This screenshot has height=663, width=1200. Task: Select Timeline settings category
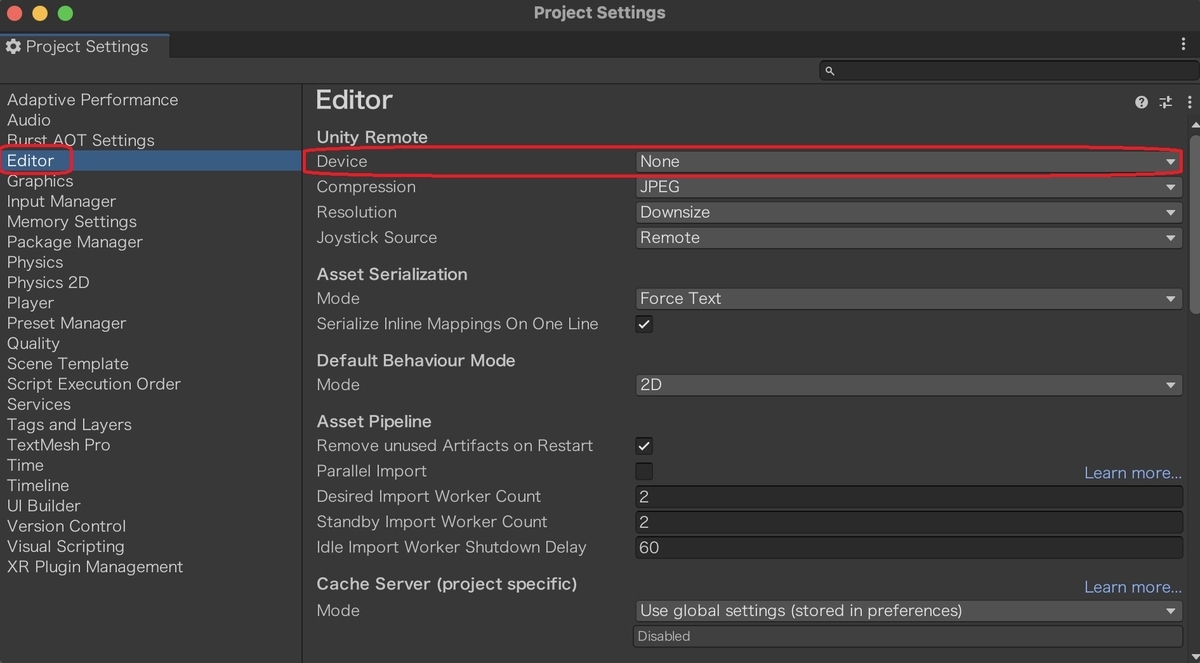38,486
